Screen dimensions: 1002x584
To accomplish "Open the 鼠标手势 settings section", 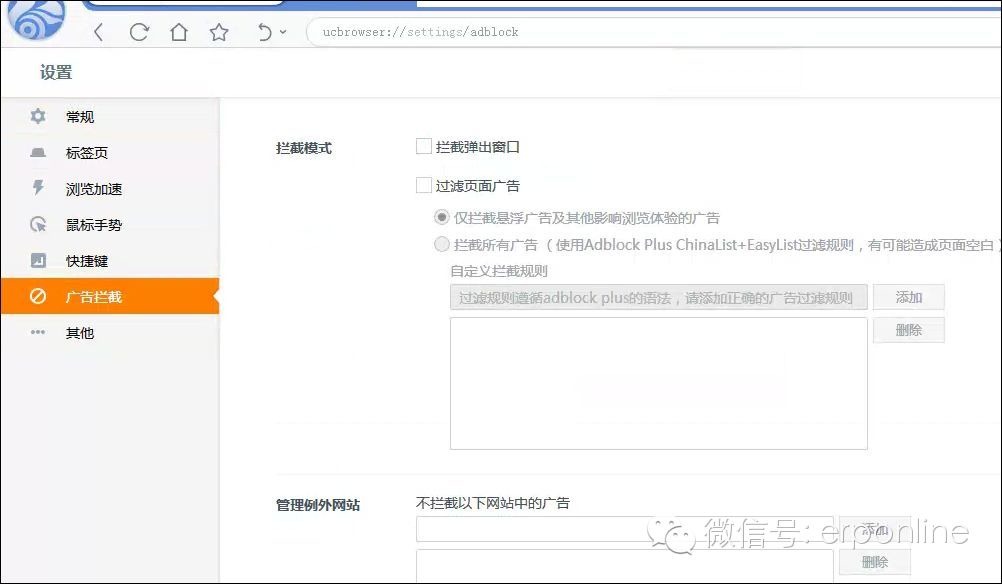I will tap(110, 225).
